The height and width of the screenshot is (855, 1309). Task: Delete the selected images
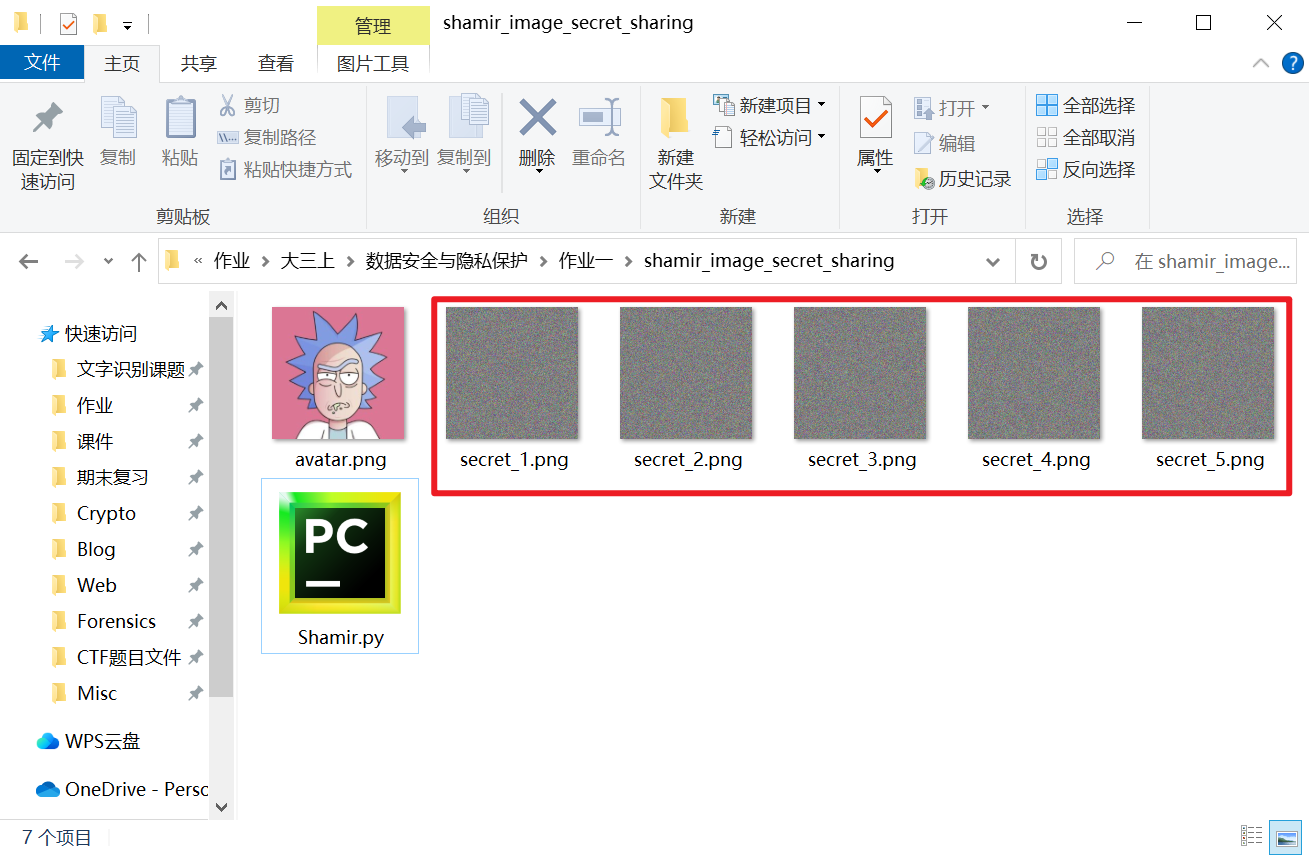point(537,130)
